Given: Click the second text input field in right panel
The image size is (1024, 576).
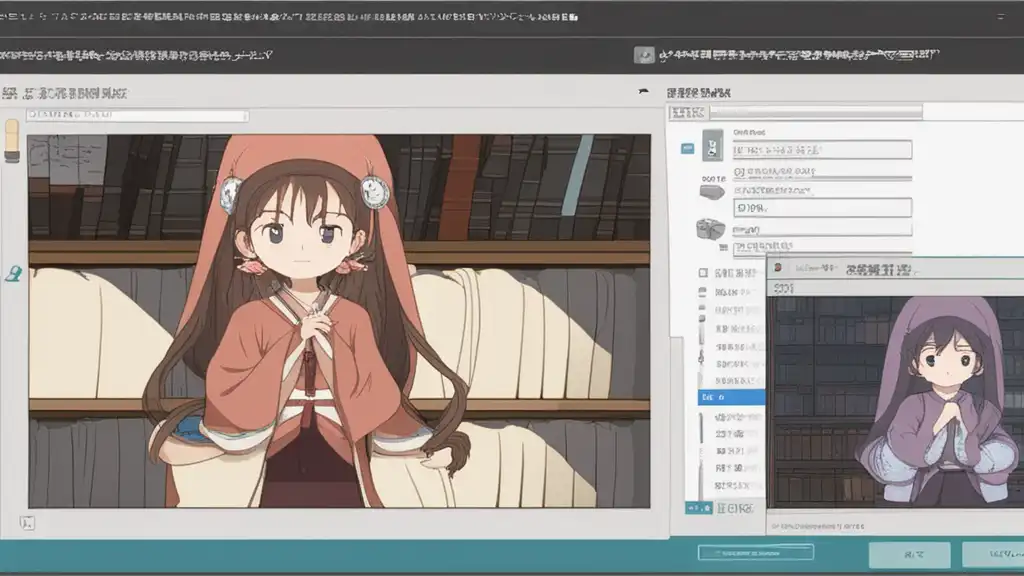Looking at the screenshot, I should tap(821, 208).
